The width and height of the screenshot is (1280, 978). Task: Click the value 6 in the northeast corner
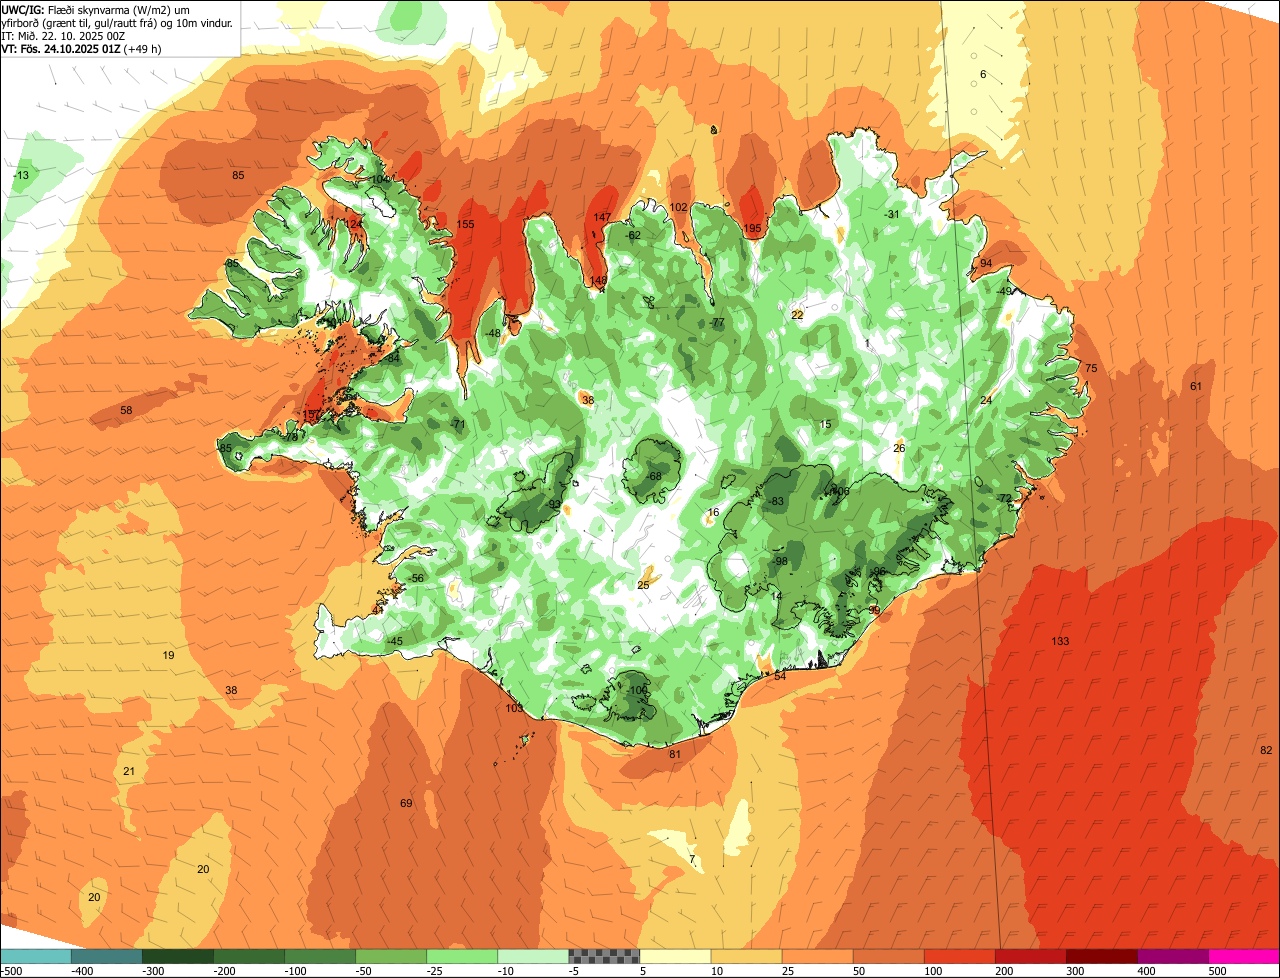983,75
